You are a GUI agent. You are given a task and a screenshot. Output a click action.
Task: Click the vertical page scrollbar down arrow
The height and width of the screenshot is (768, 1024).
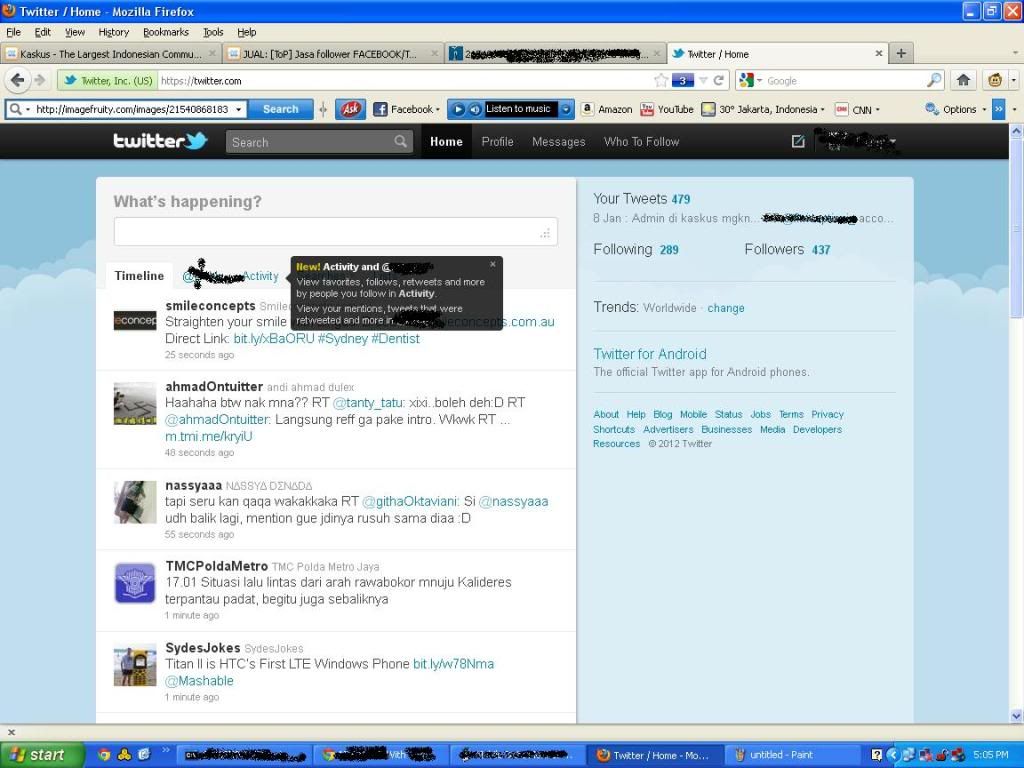[x=1016, y=716]
